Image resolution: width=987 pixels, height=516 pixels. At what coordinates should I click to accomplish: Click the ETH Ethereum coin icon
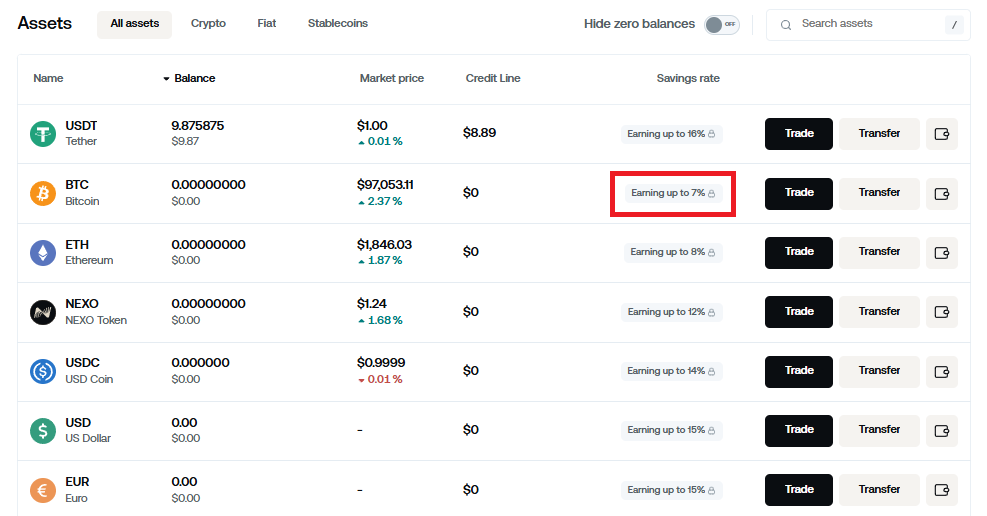(43, 252)
